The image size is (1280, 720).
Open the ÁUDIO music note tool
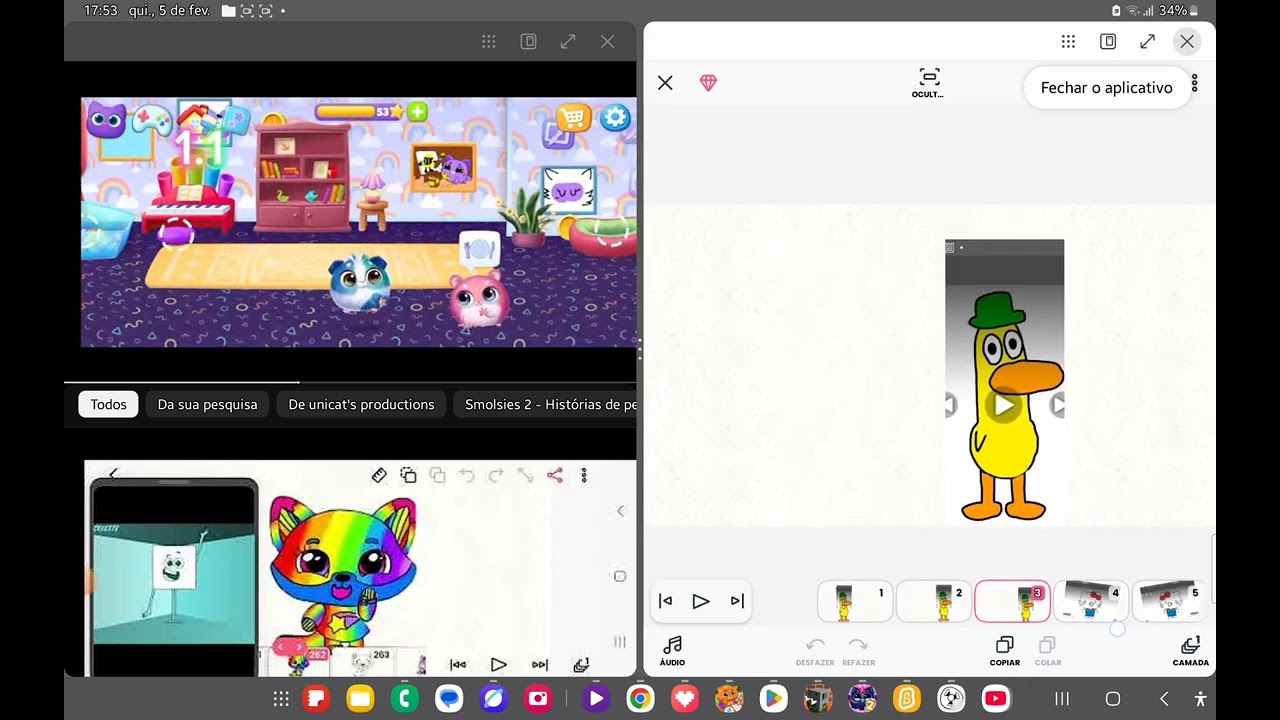tap(673, 651)
